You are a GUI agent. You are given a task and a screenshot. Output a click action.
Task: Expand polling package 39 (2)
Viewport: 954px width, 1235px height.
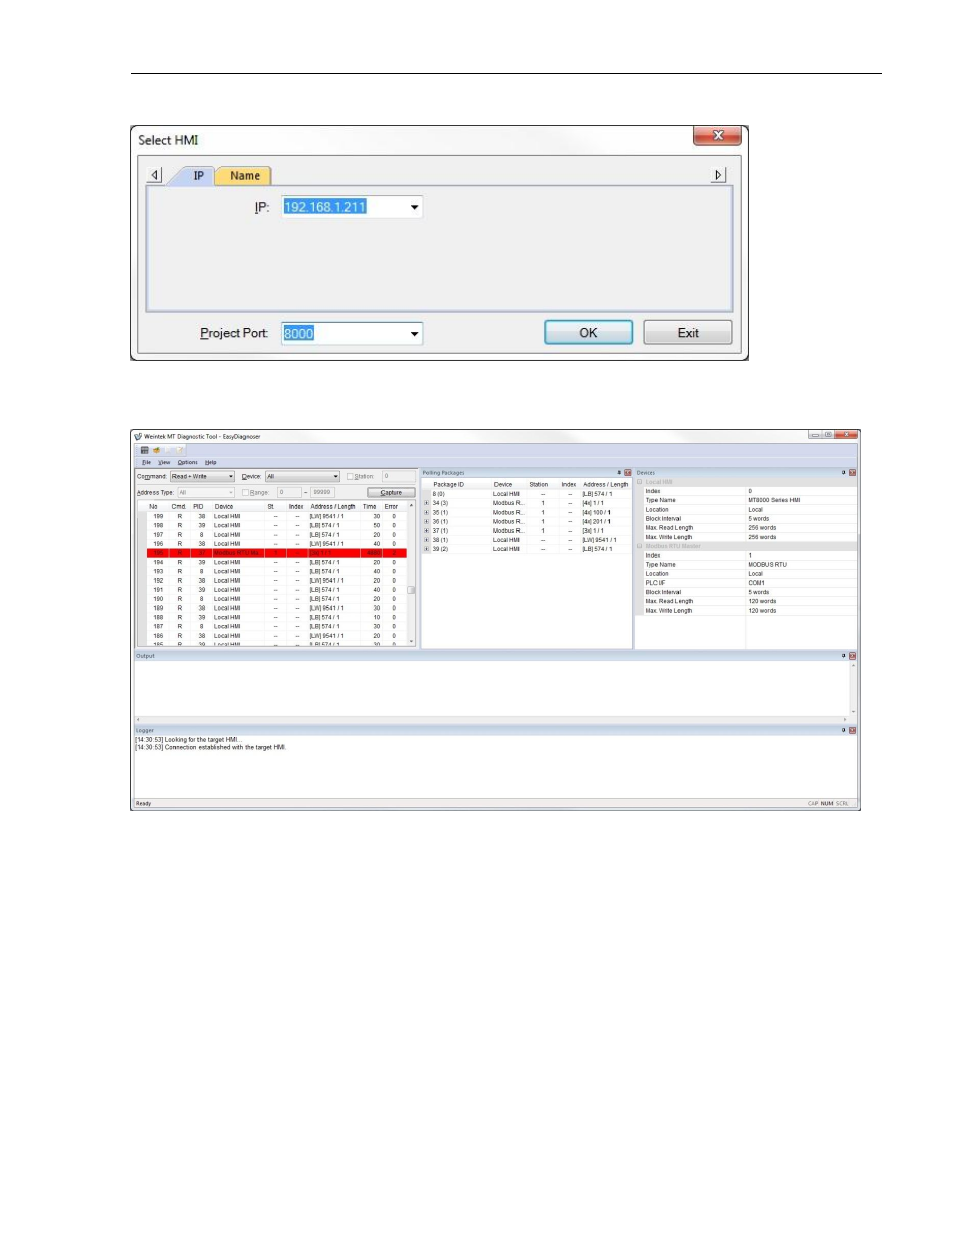point(427,549)
